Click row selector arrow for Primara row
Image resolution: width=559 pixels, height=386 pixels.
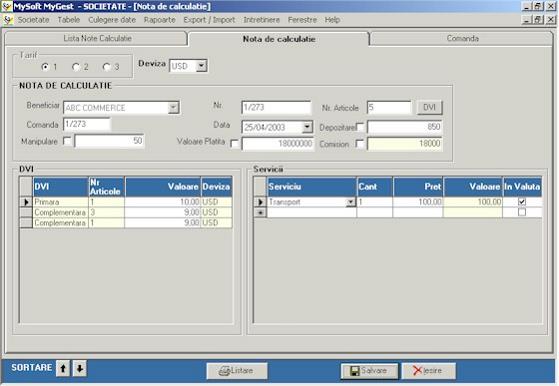pos(26,202)
